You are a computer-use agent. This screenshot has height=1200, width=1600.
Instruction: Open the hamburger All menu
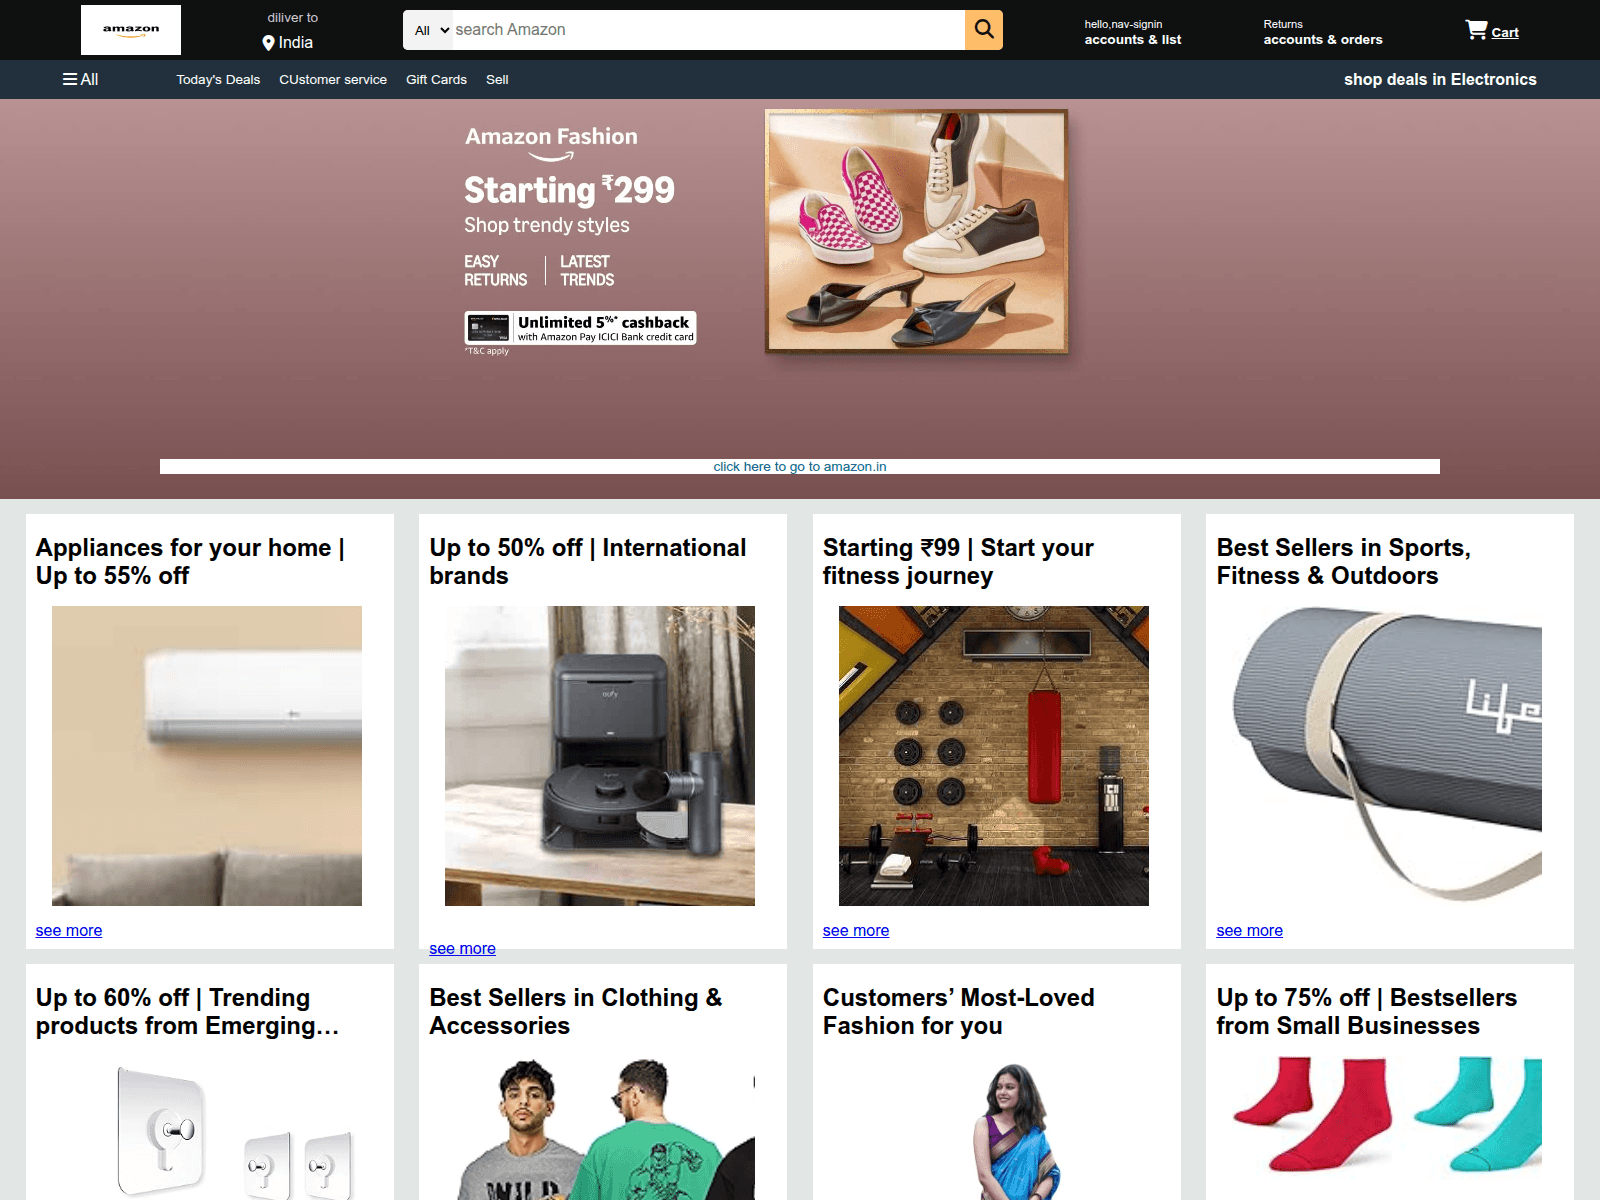tap(80, 79)
